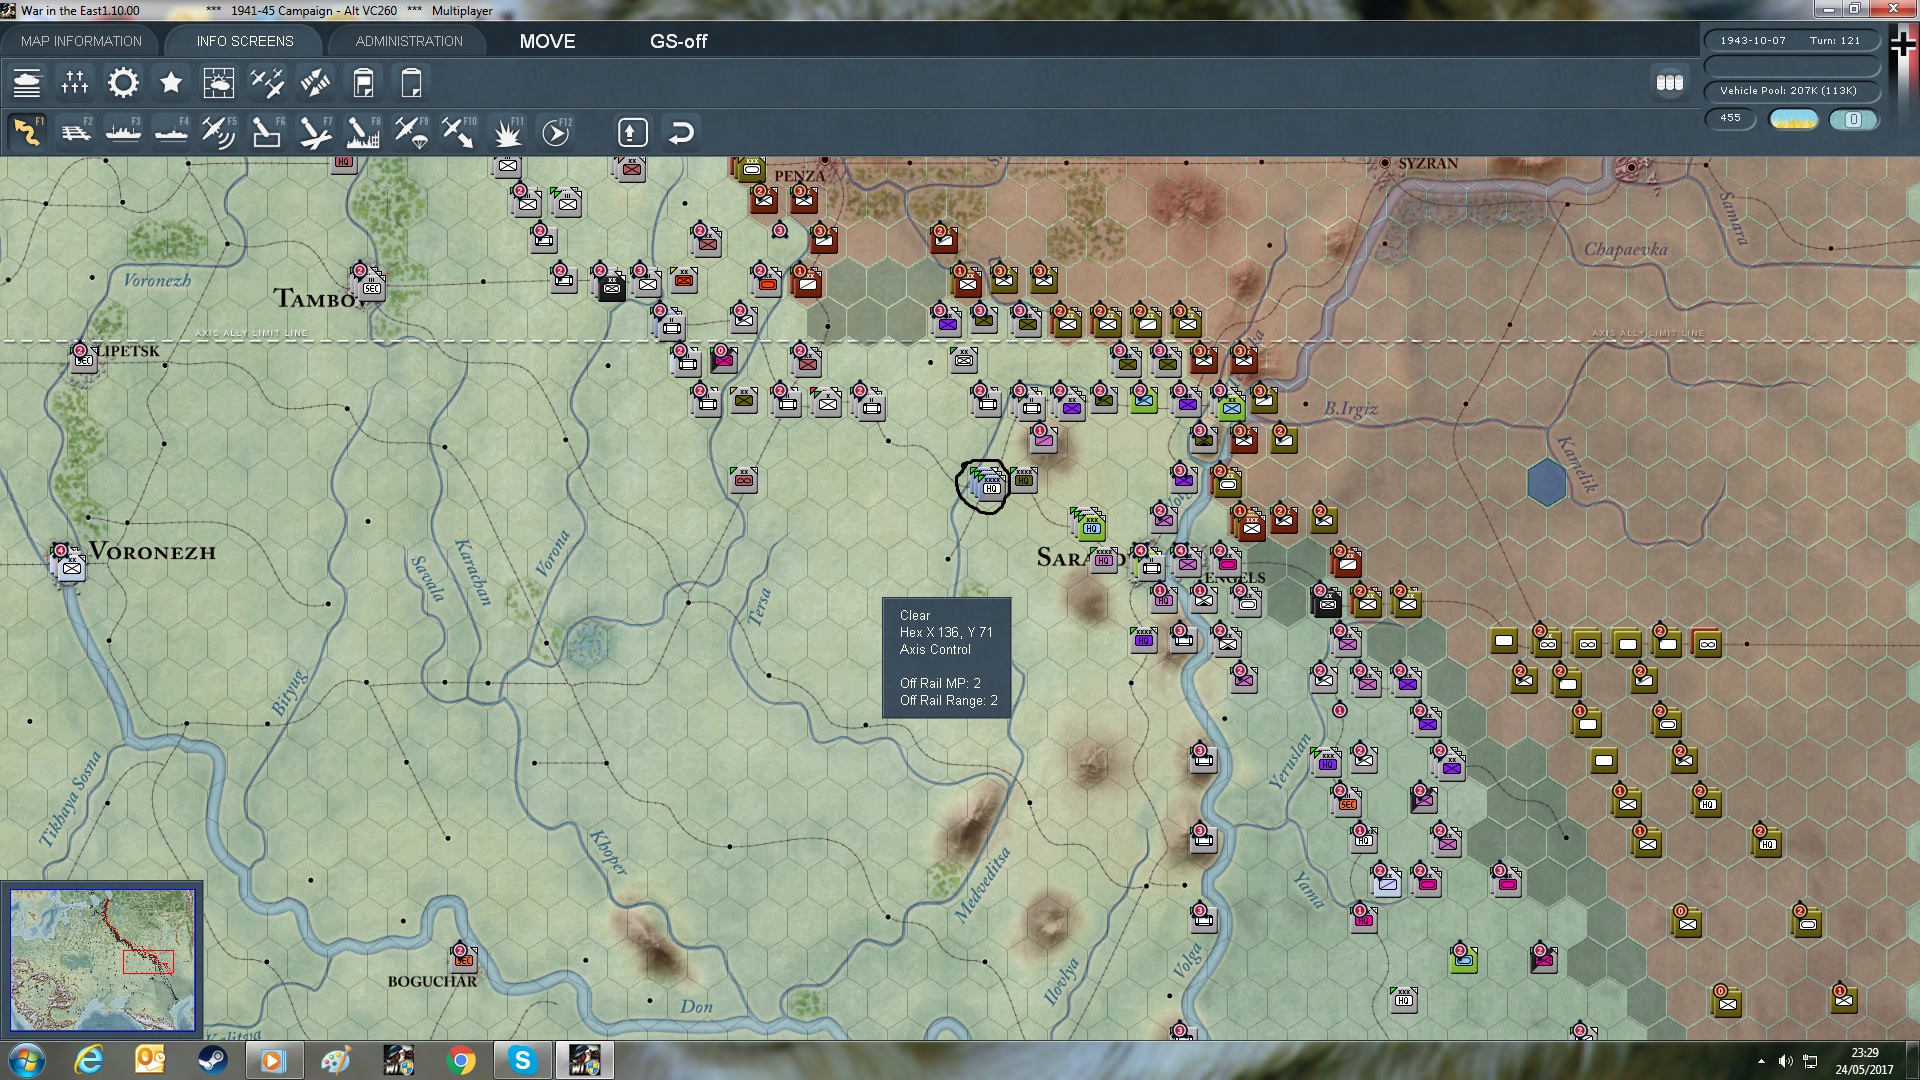Toggle the GS-off ground support setting

(678, 41)
